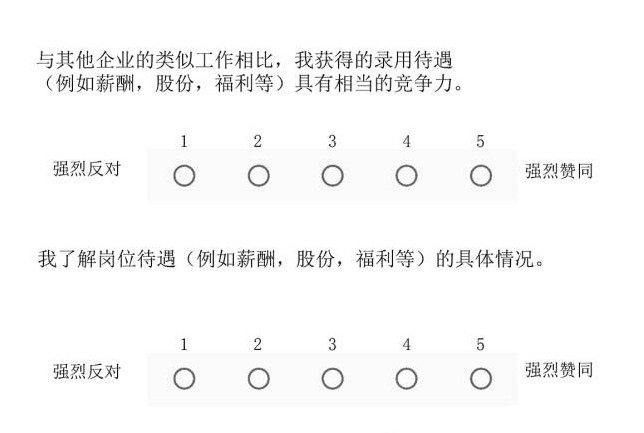
Task: Select radio 1 for the 具体情况 question
Action: pos(184,379)
